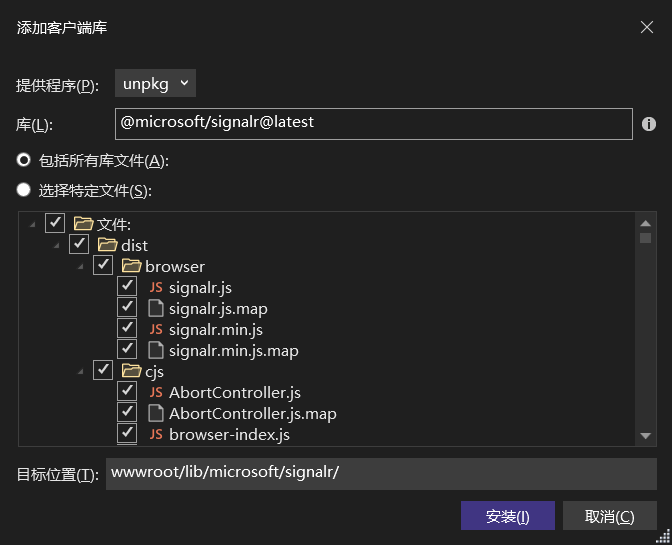Click the file tree scrollbar thumb
This screenshot has width=672, height=545.
click(645, 238)
